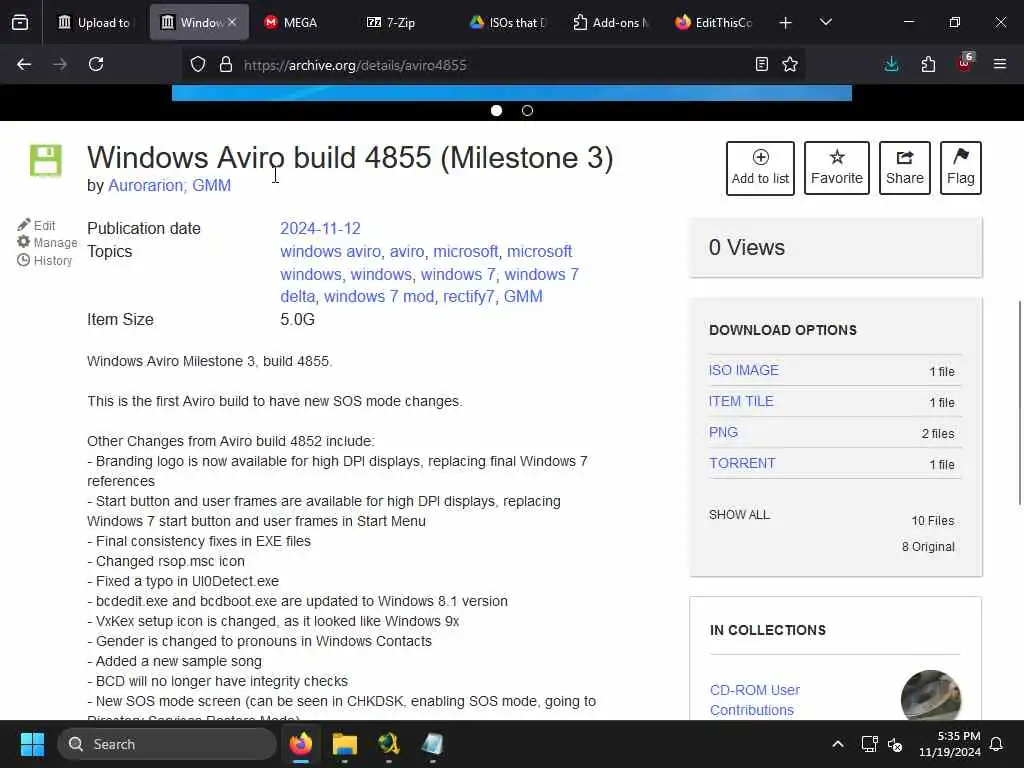The width and height of the screenshot is (1024, 768).
Task: Open author link Aurorarion; GMM
Action: (x=169, y=185)
